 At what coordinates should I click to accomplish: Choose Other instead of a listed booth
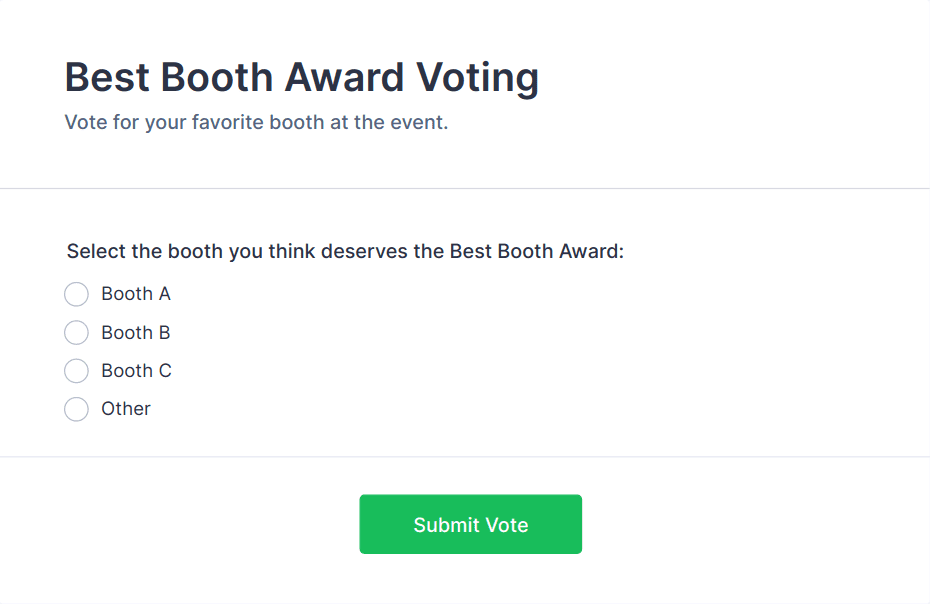tap(76, 409)
